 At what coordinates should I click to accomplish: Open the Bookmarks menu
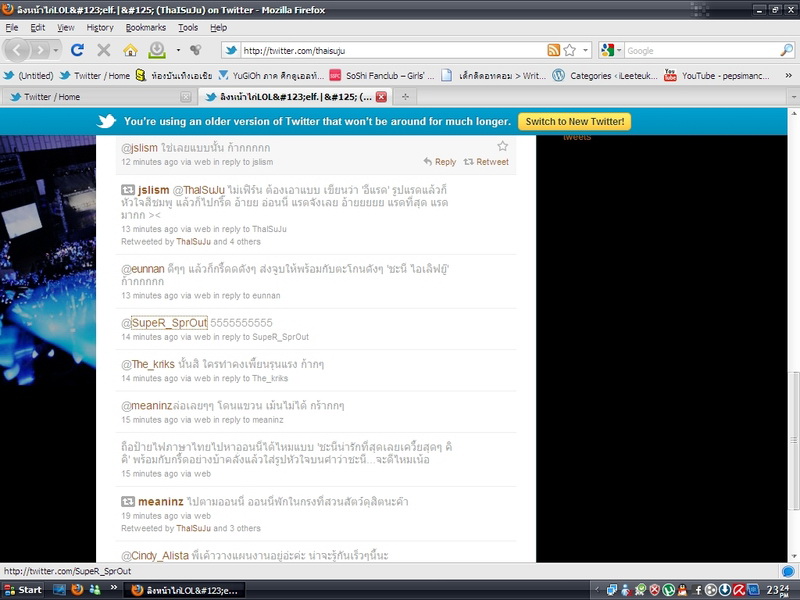pos(145,28)
